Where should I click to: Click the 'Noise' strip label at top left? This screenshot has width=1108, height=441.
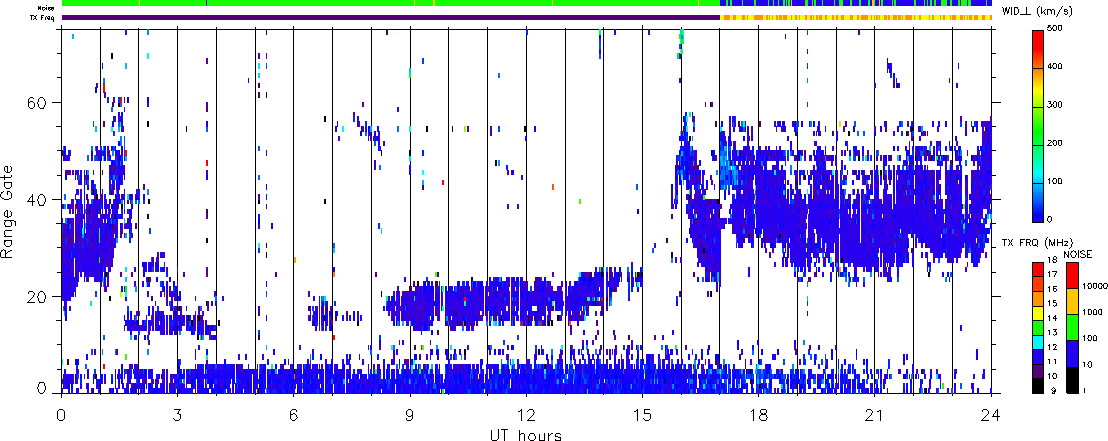[x=47, y=6]
